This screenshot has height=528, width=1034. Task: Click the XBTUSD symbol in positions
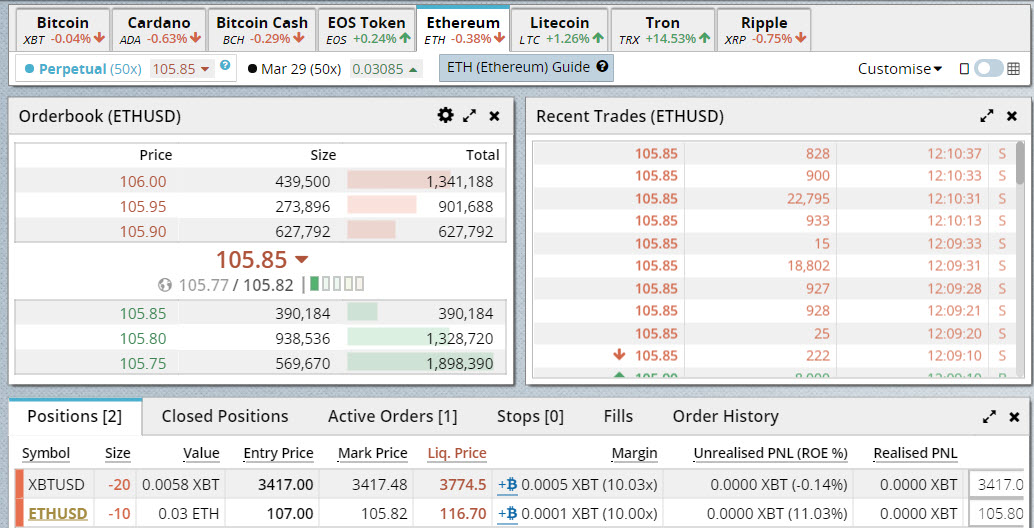pyautogui.click(x=56, y=485)
